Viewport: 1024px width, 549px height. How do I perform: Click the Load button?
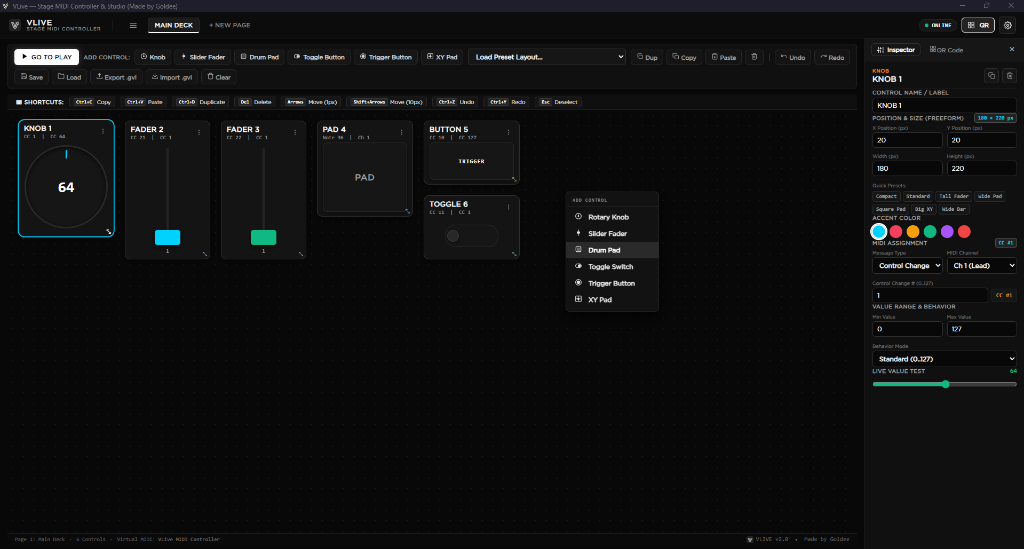point(69,76)
